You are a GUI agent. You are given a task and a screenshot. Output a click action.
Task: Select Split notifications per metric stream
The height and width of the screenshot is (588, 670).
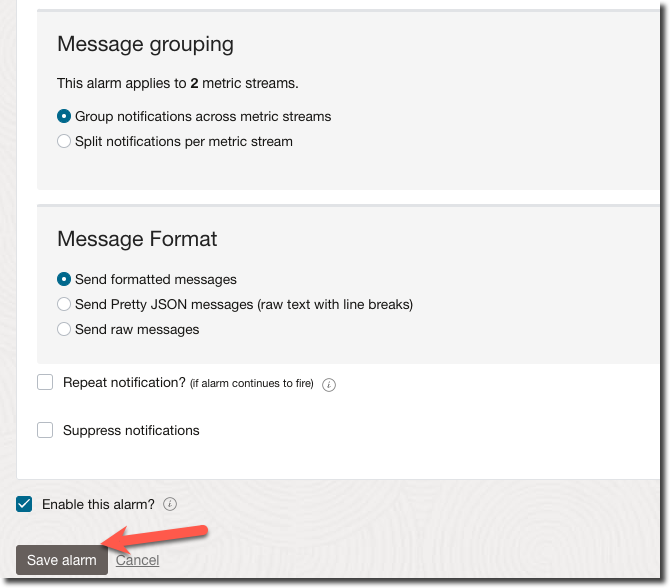pyautogui.click(x=64, y=141)
